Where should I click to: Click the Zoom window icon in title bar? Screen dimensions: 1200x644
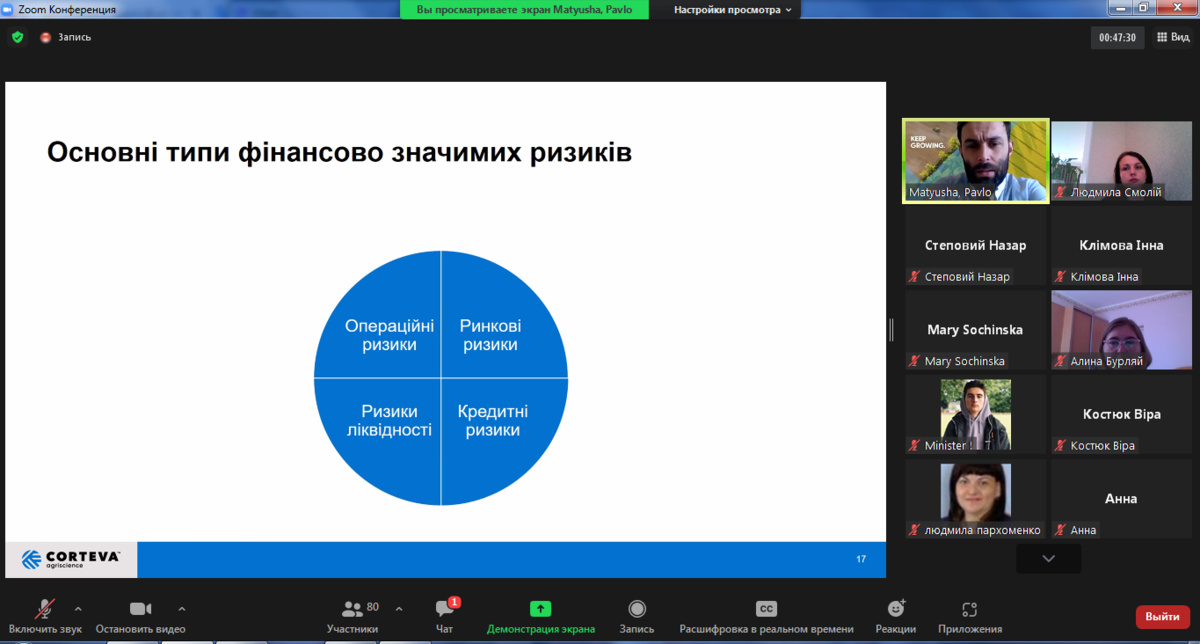tap(8, 9)
